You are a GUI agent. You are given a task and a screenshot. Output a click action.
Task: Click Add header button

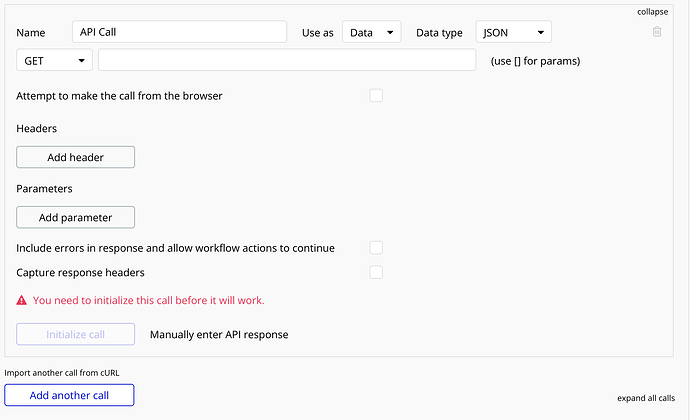click(x=75, y=157)
